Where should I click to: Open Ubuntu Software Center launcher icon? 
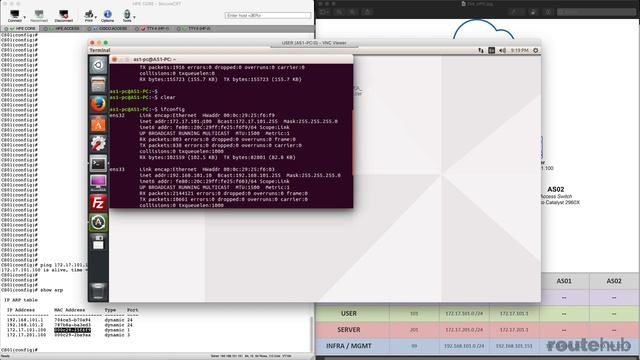98,124
